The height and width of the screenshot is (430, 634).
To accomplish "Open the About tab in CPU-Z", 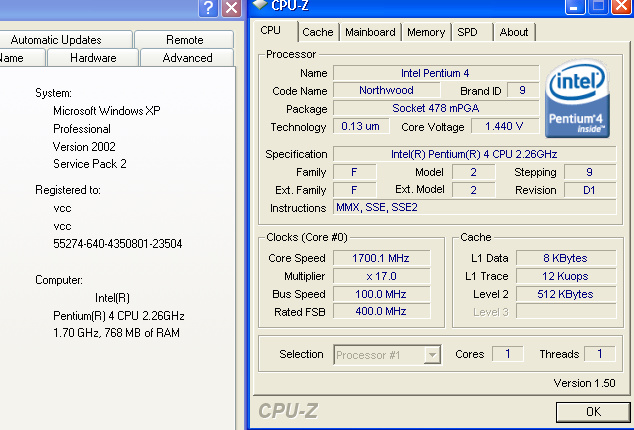I will coord(514,32).
